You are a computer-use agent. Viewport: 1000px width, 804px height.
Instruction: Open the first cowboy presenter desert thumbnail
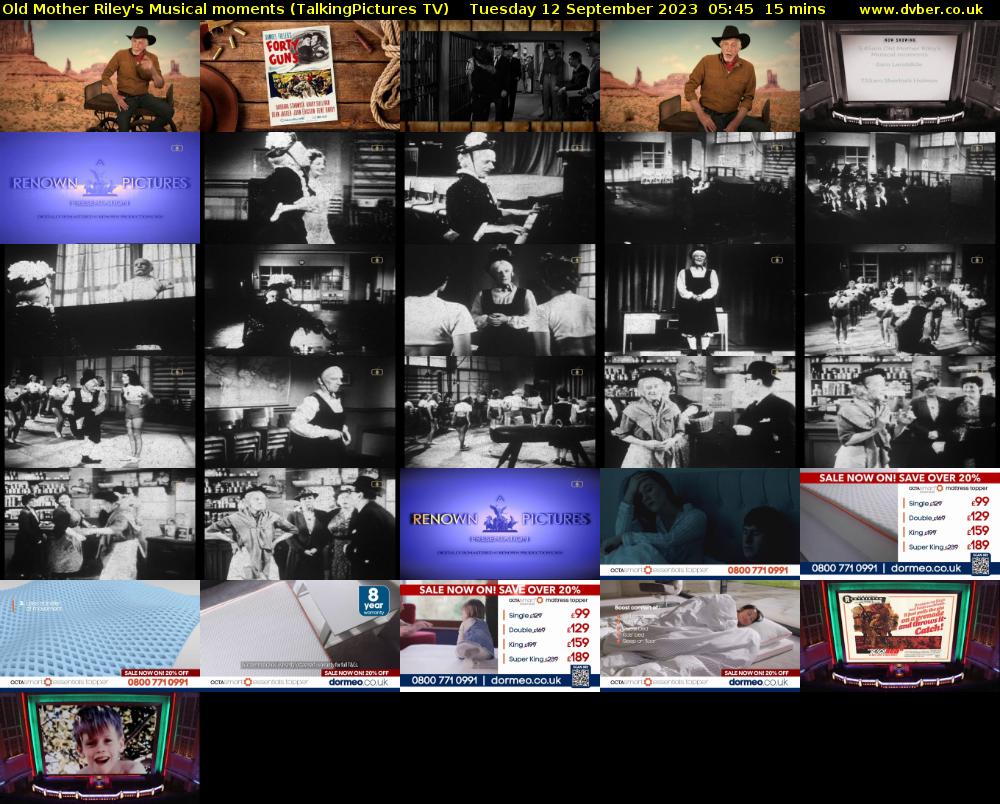tap(99, 76)
